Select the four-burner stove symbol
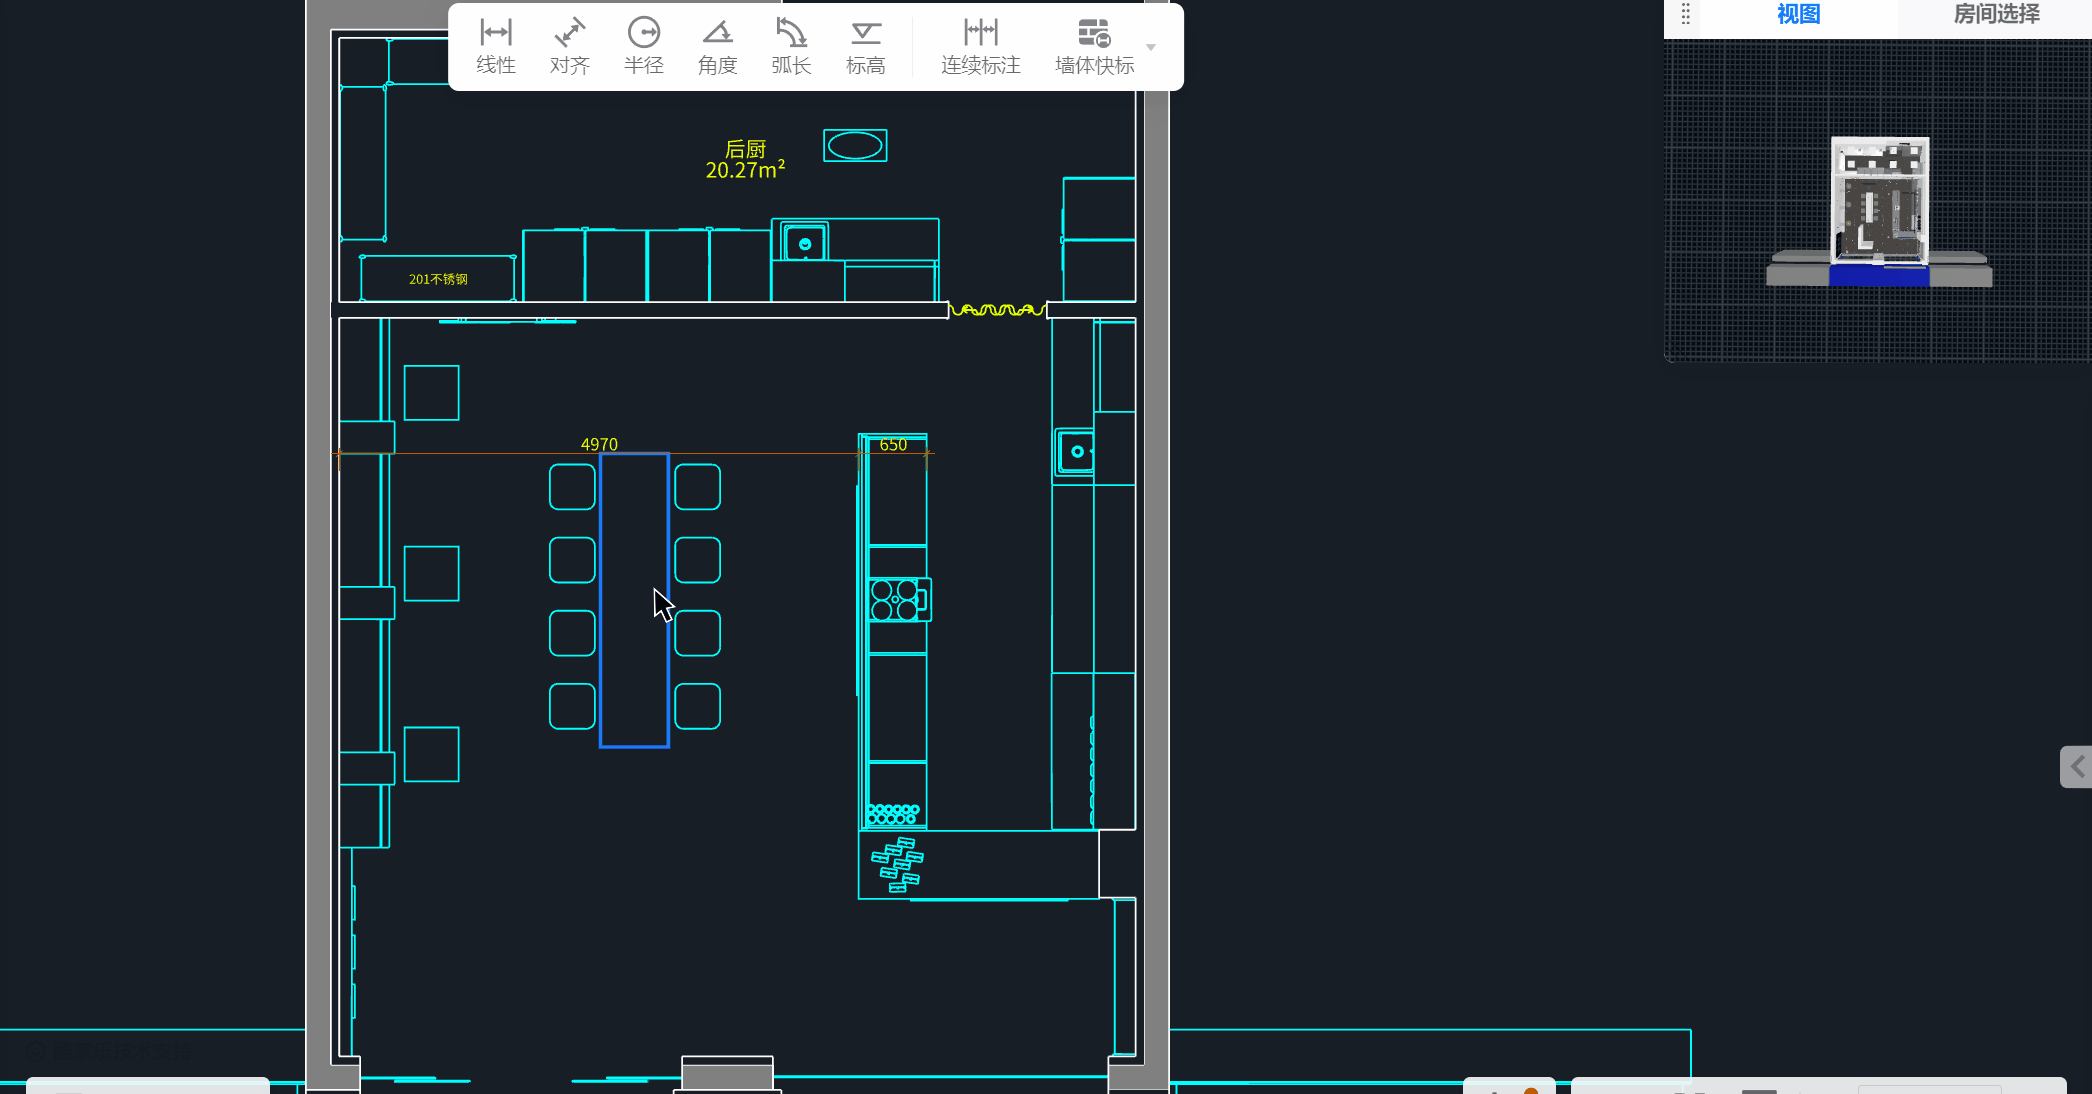 [896, 600]
